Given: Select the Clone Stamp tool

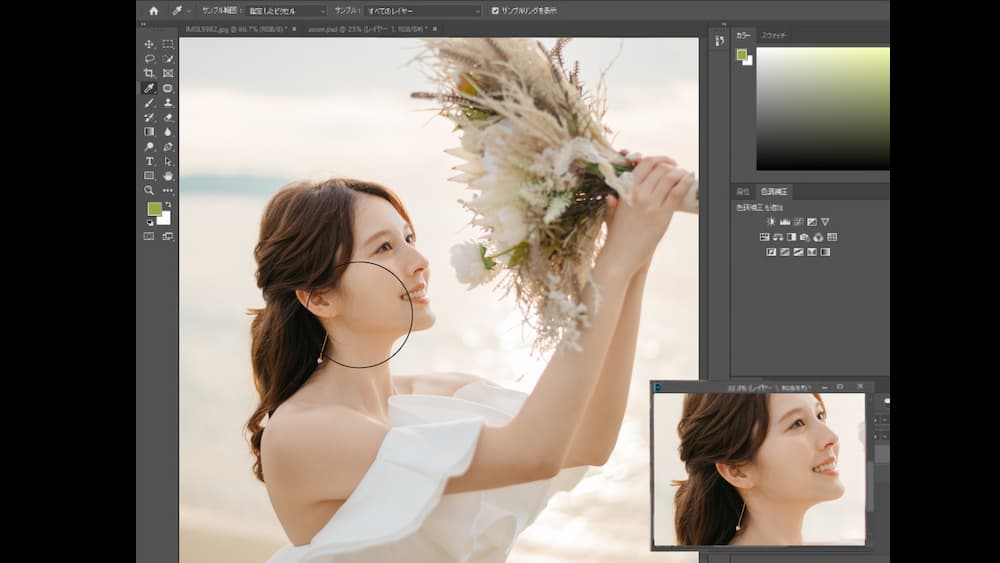Looking at the screenshot, I should click(x=168, y=102).
